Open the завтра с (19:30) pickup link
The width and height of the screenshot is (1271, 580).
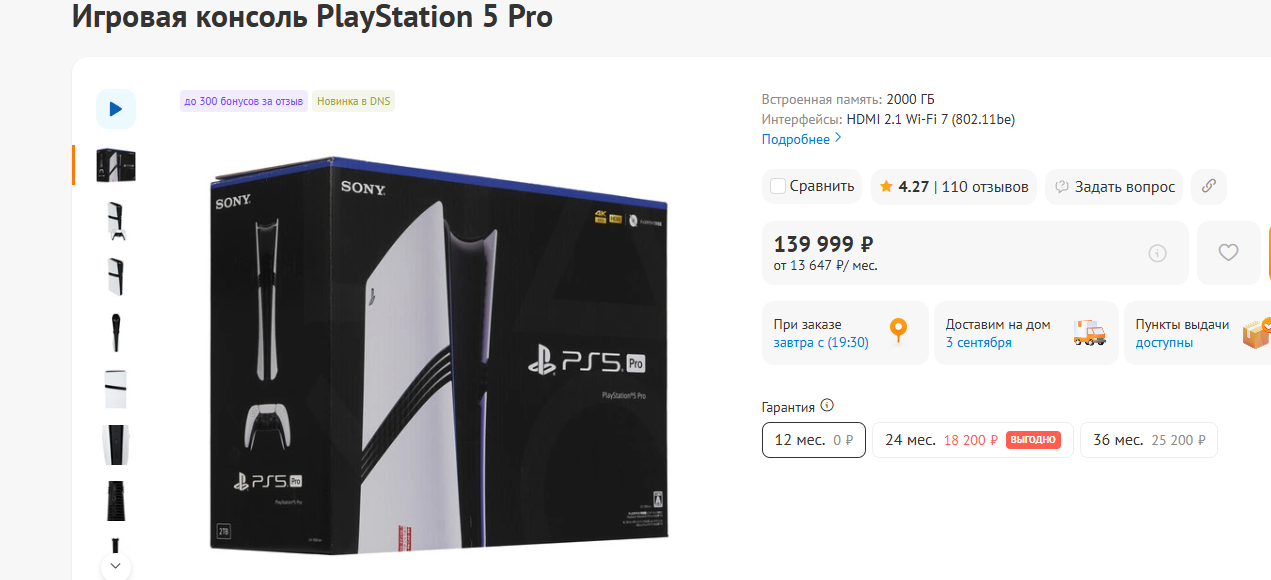click(x=821, y=342)
